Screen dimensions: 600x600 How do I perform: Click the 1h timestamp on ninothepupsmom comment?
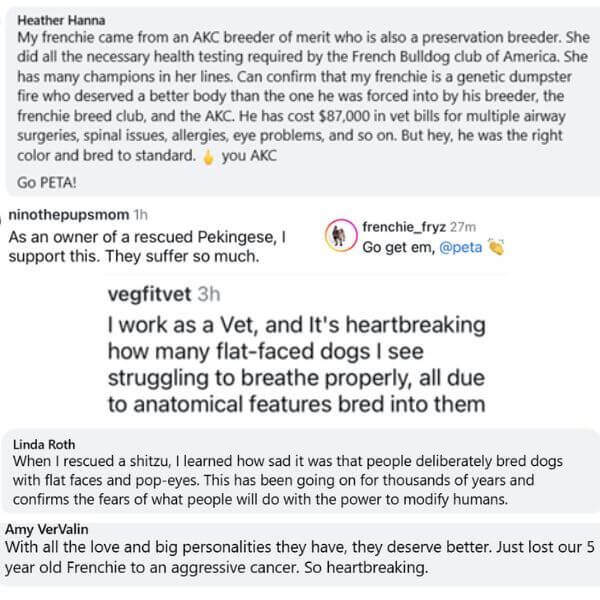tap(140, 215)
